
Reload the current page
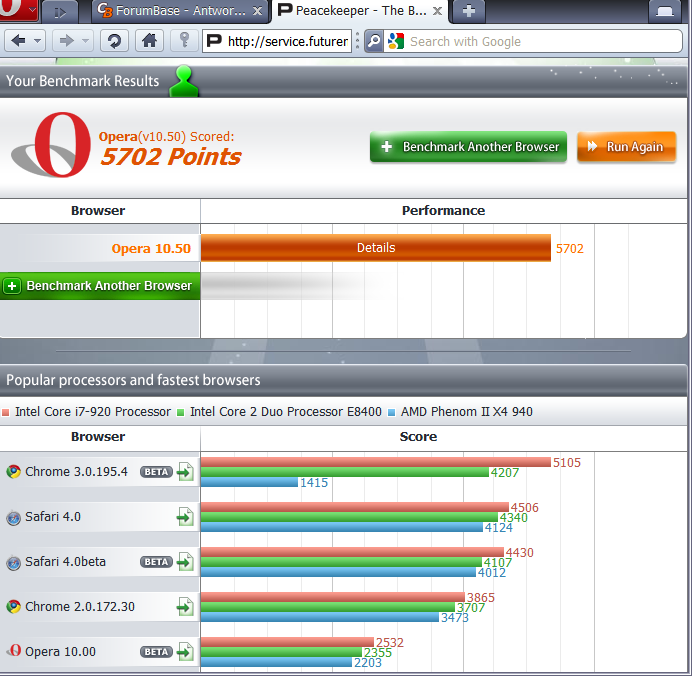click(114, 41)
